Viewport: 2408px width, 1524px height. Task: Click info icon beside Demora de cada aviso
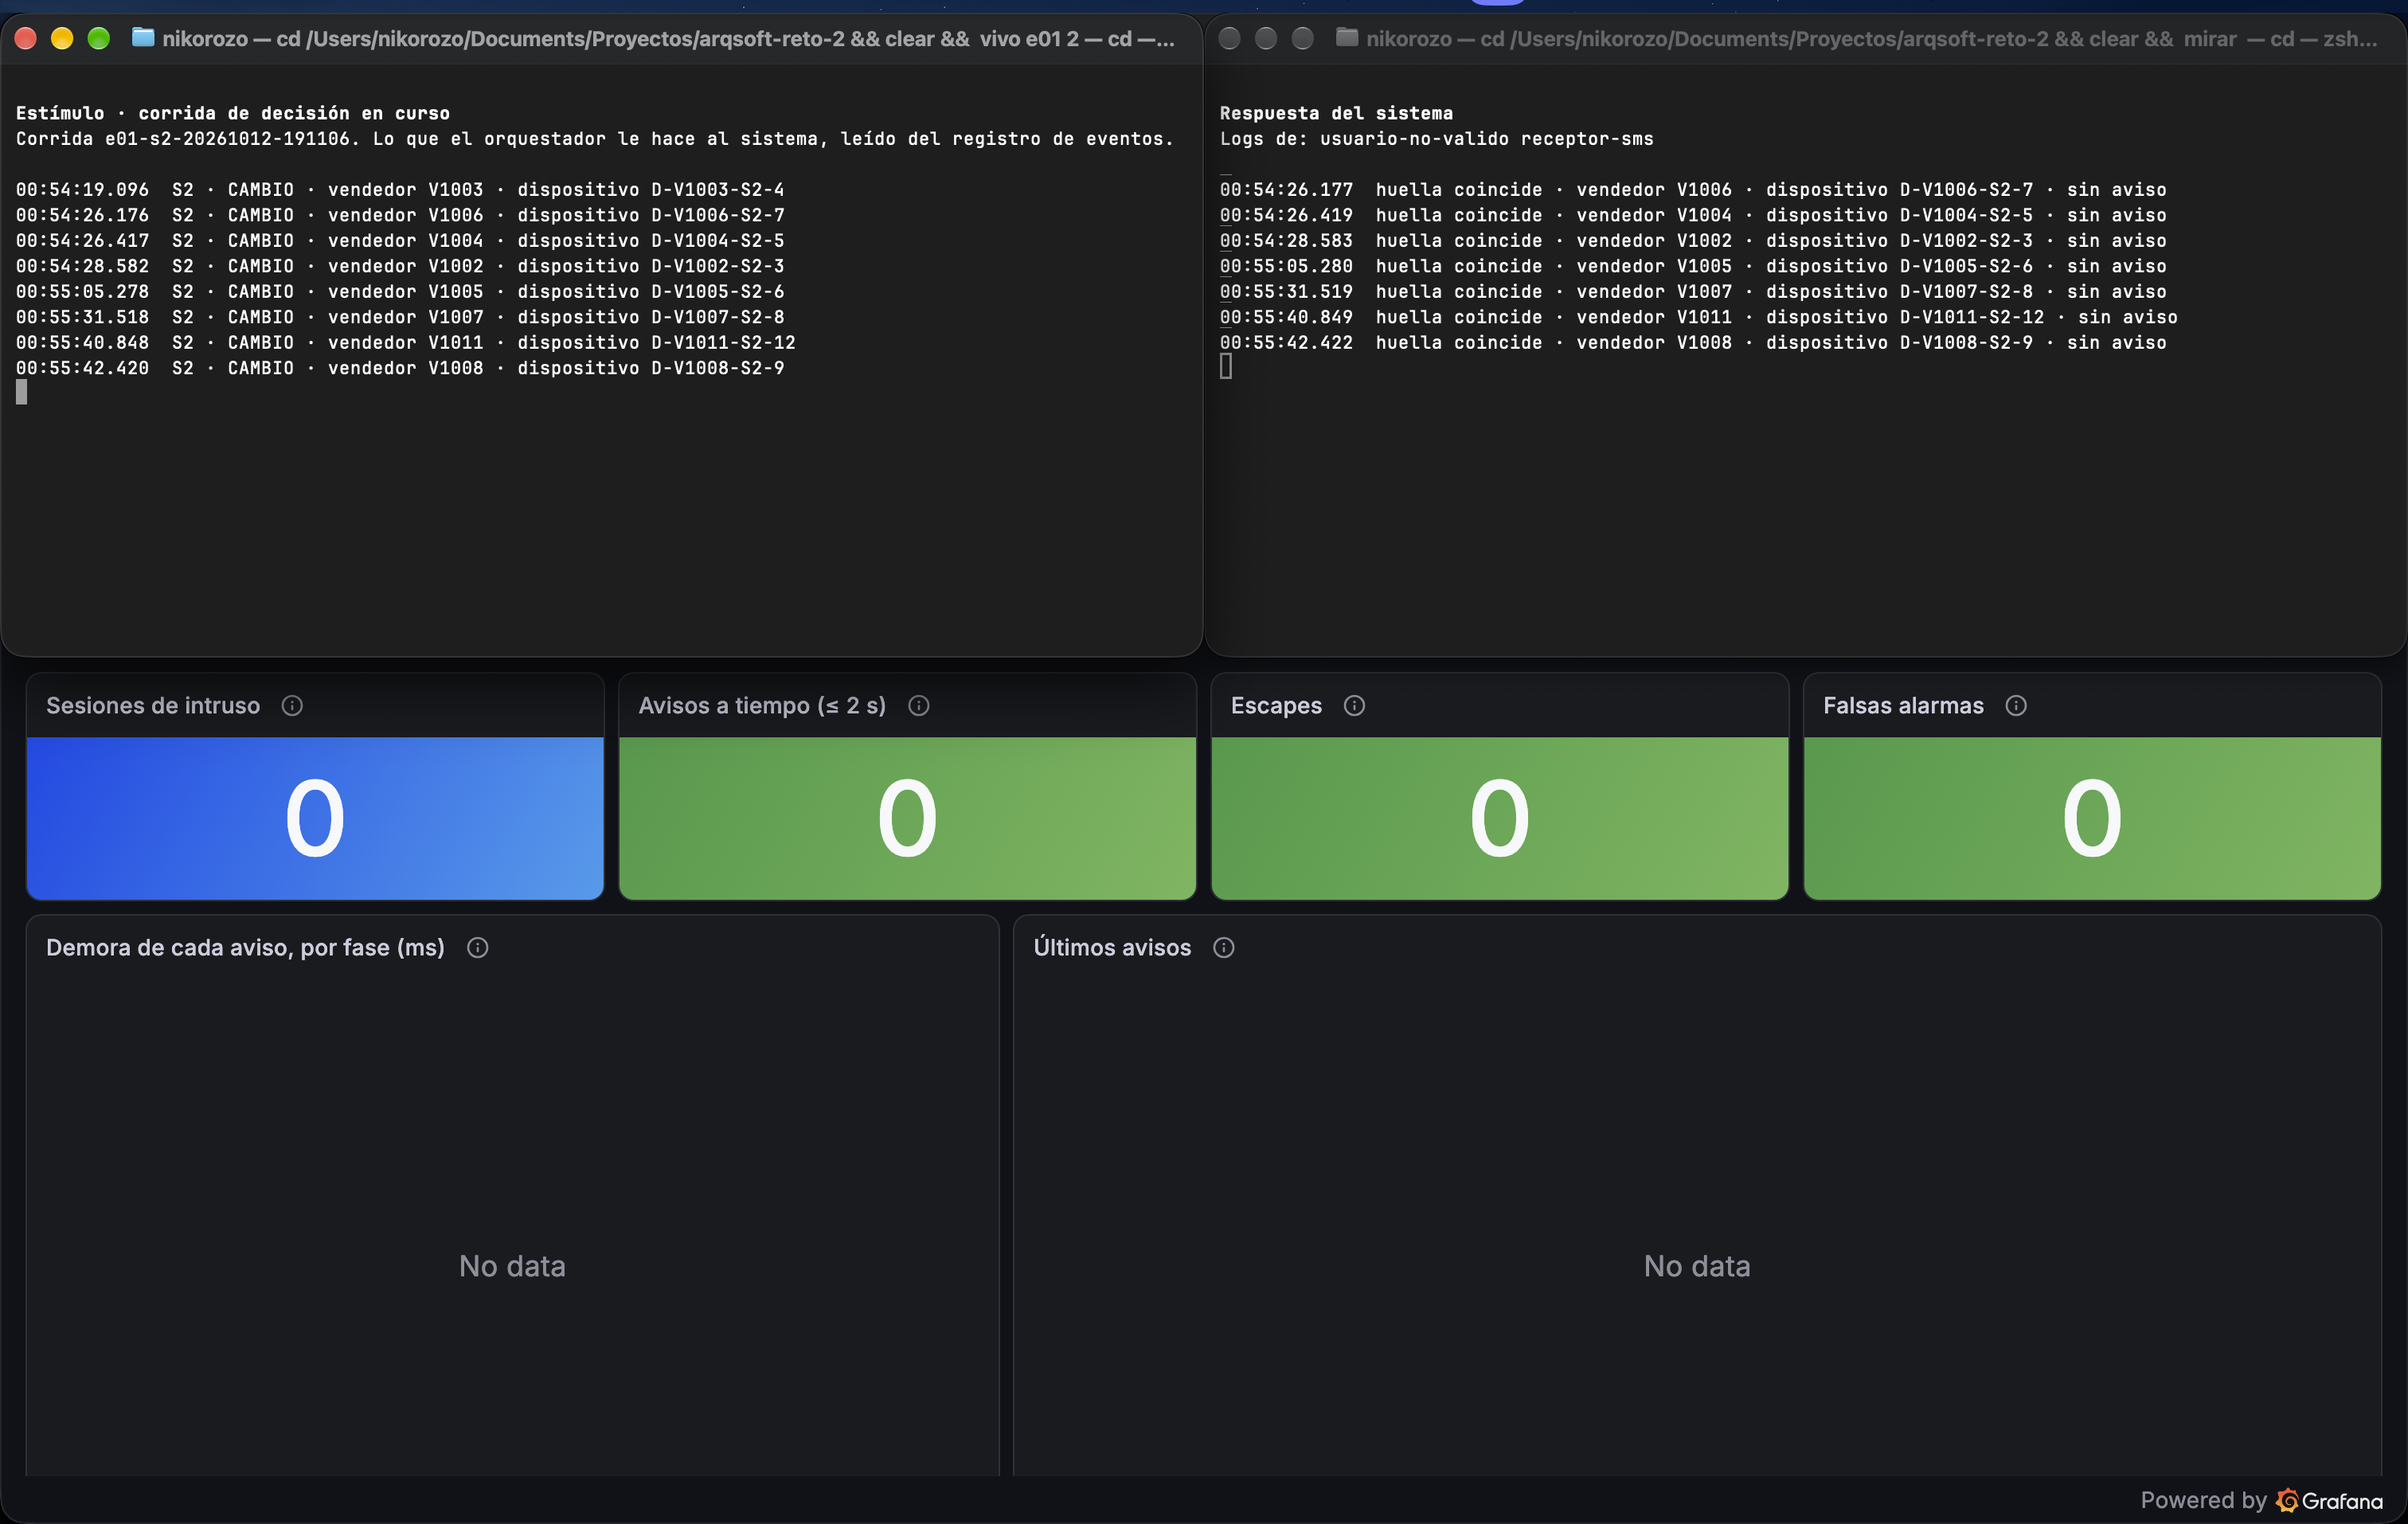click(478, 948)
